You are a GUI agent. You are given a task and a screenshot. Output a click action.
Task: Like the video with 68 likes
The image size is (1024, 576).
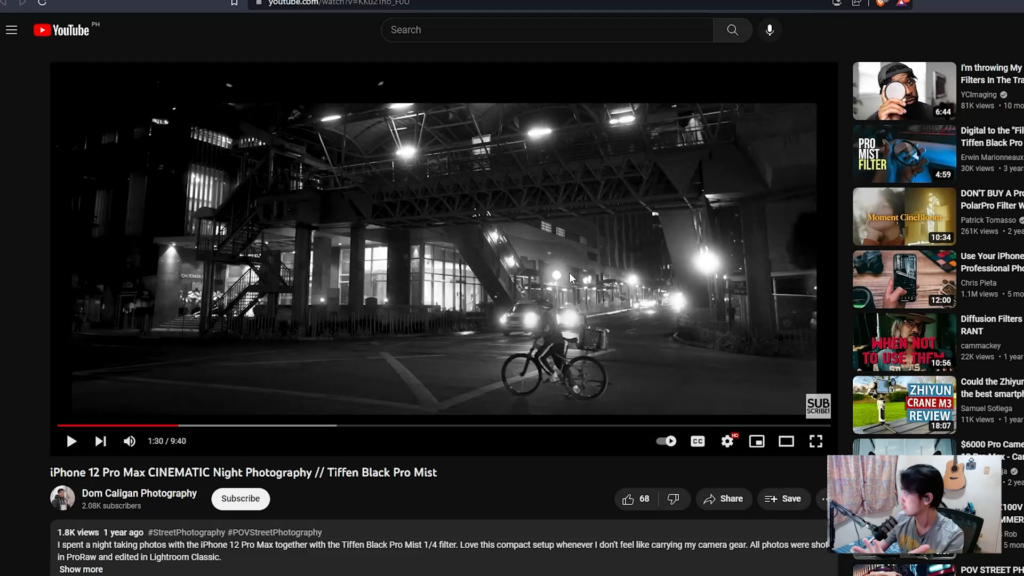[636, 499]
